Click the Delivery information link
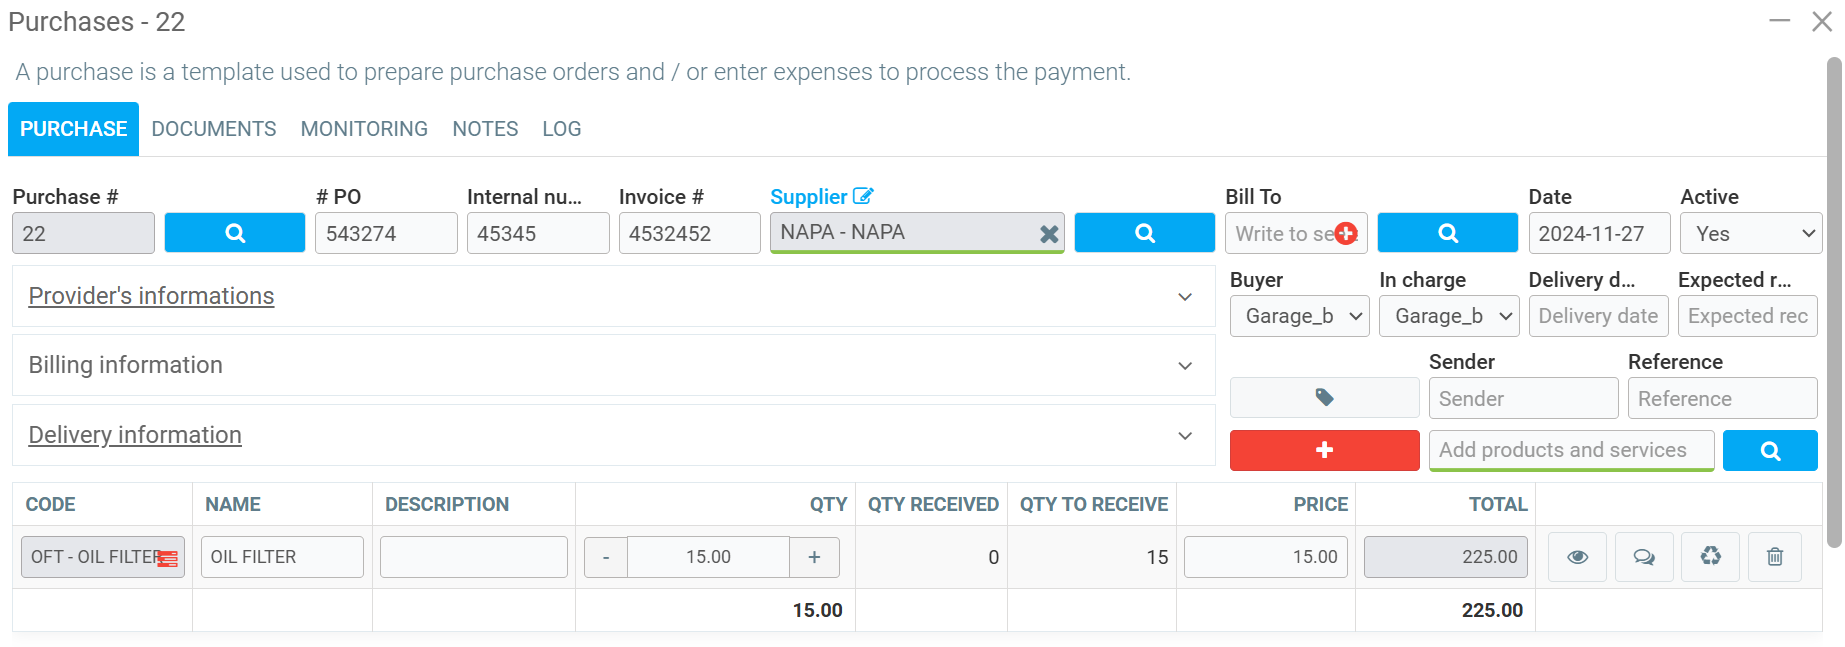The height and width of the screenshot is (647, 1845). tap(135, 435)
